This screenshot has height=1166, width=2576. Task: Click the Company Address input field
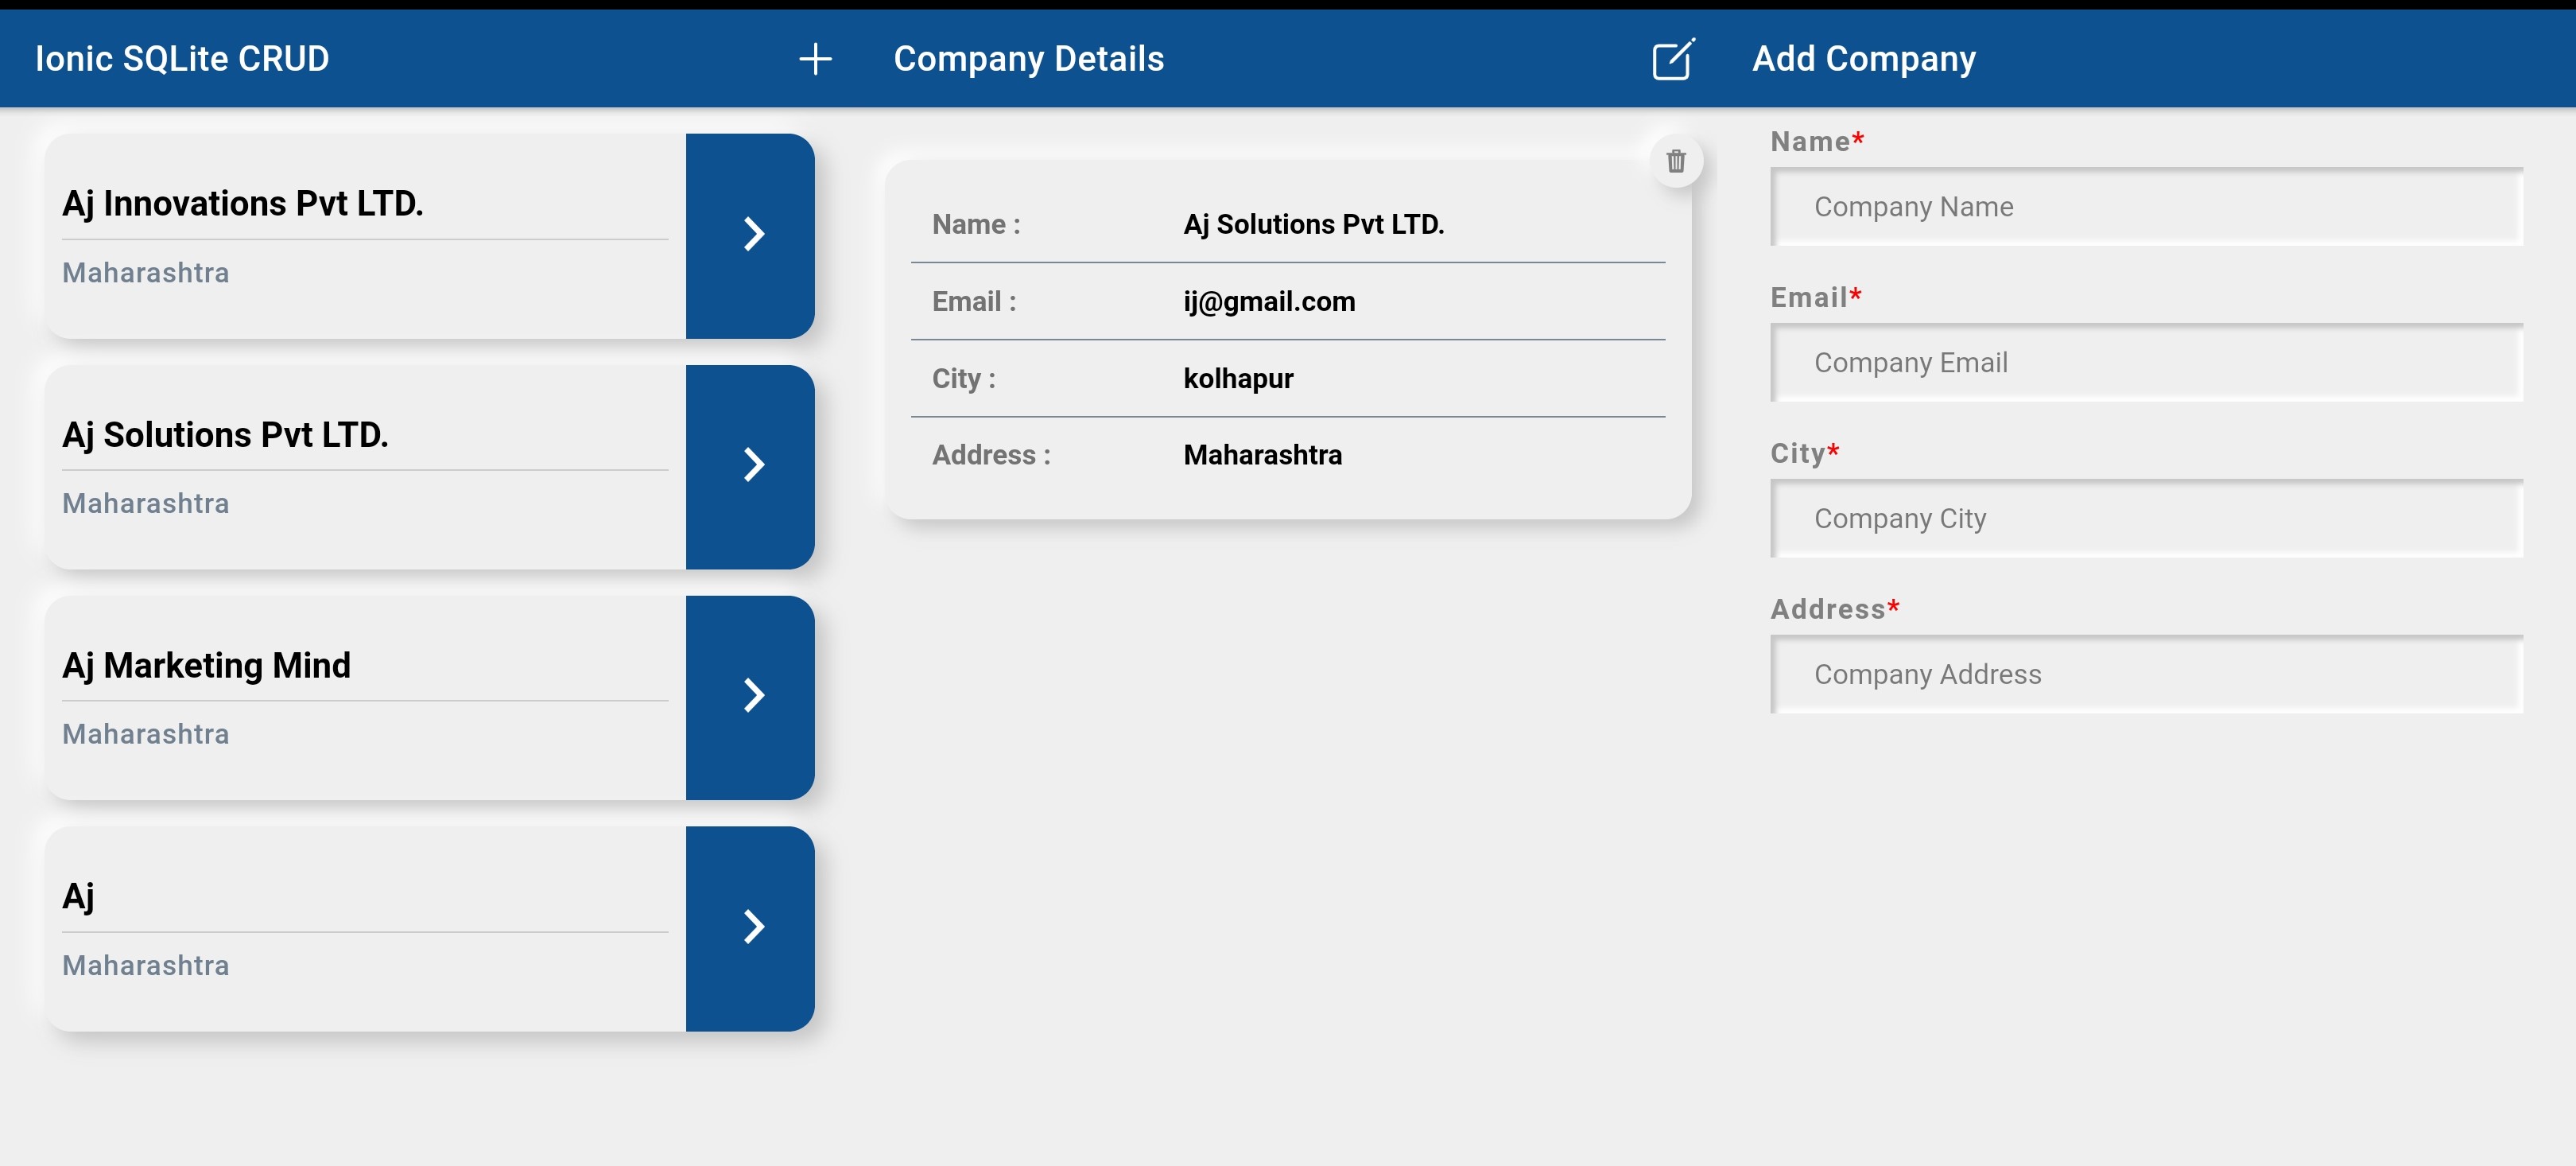[x=2146, y=675]
